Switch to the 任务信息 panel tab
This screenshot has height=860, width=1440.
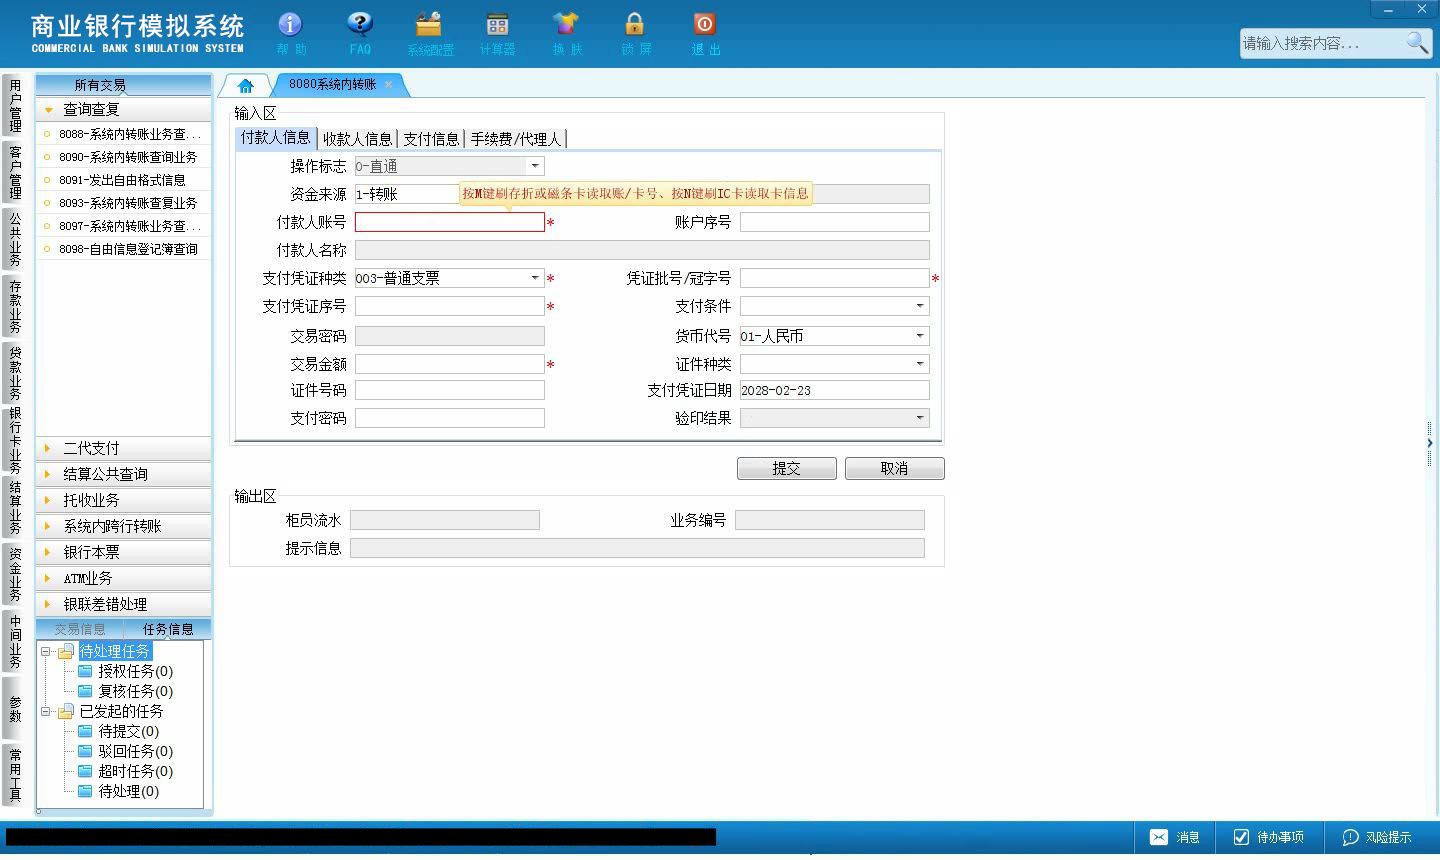[168, 629]
